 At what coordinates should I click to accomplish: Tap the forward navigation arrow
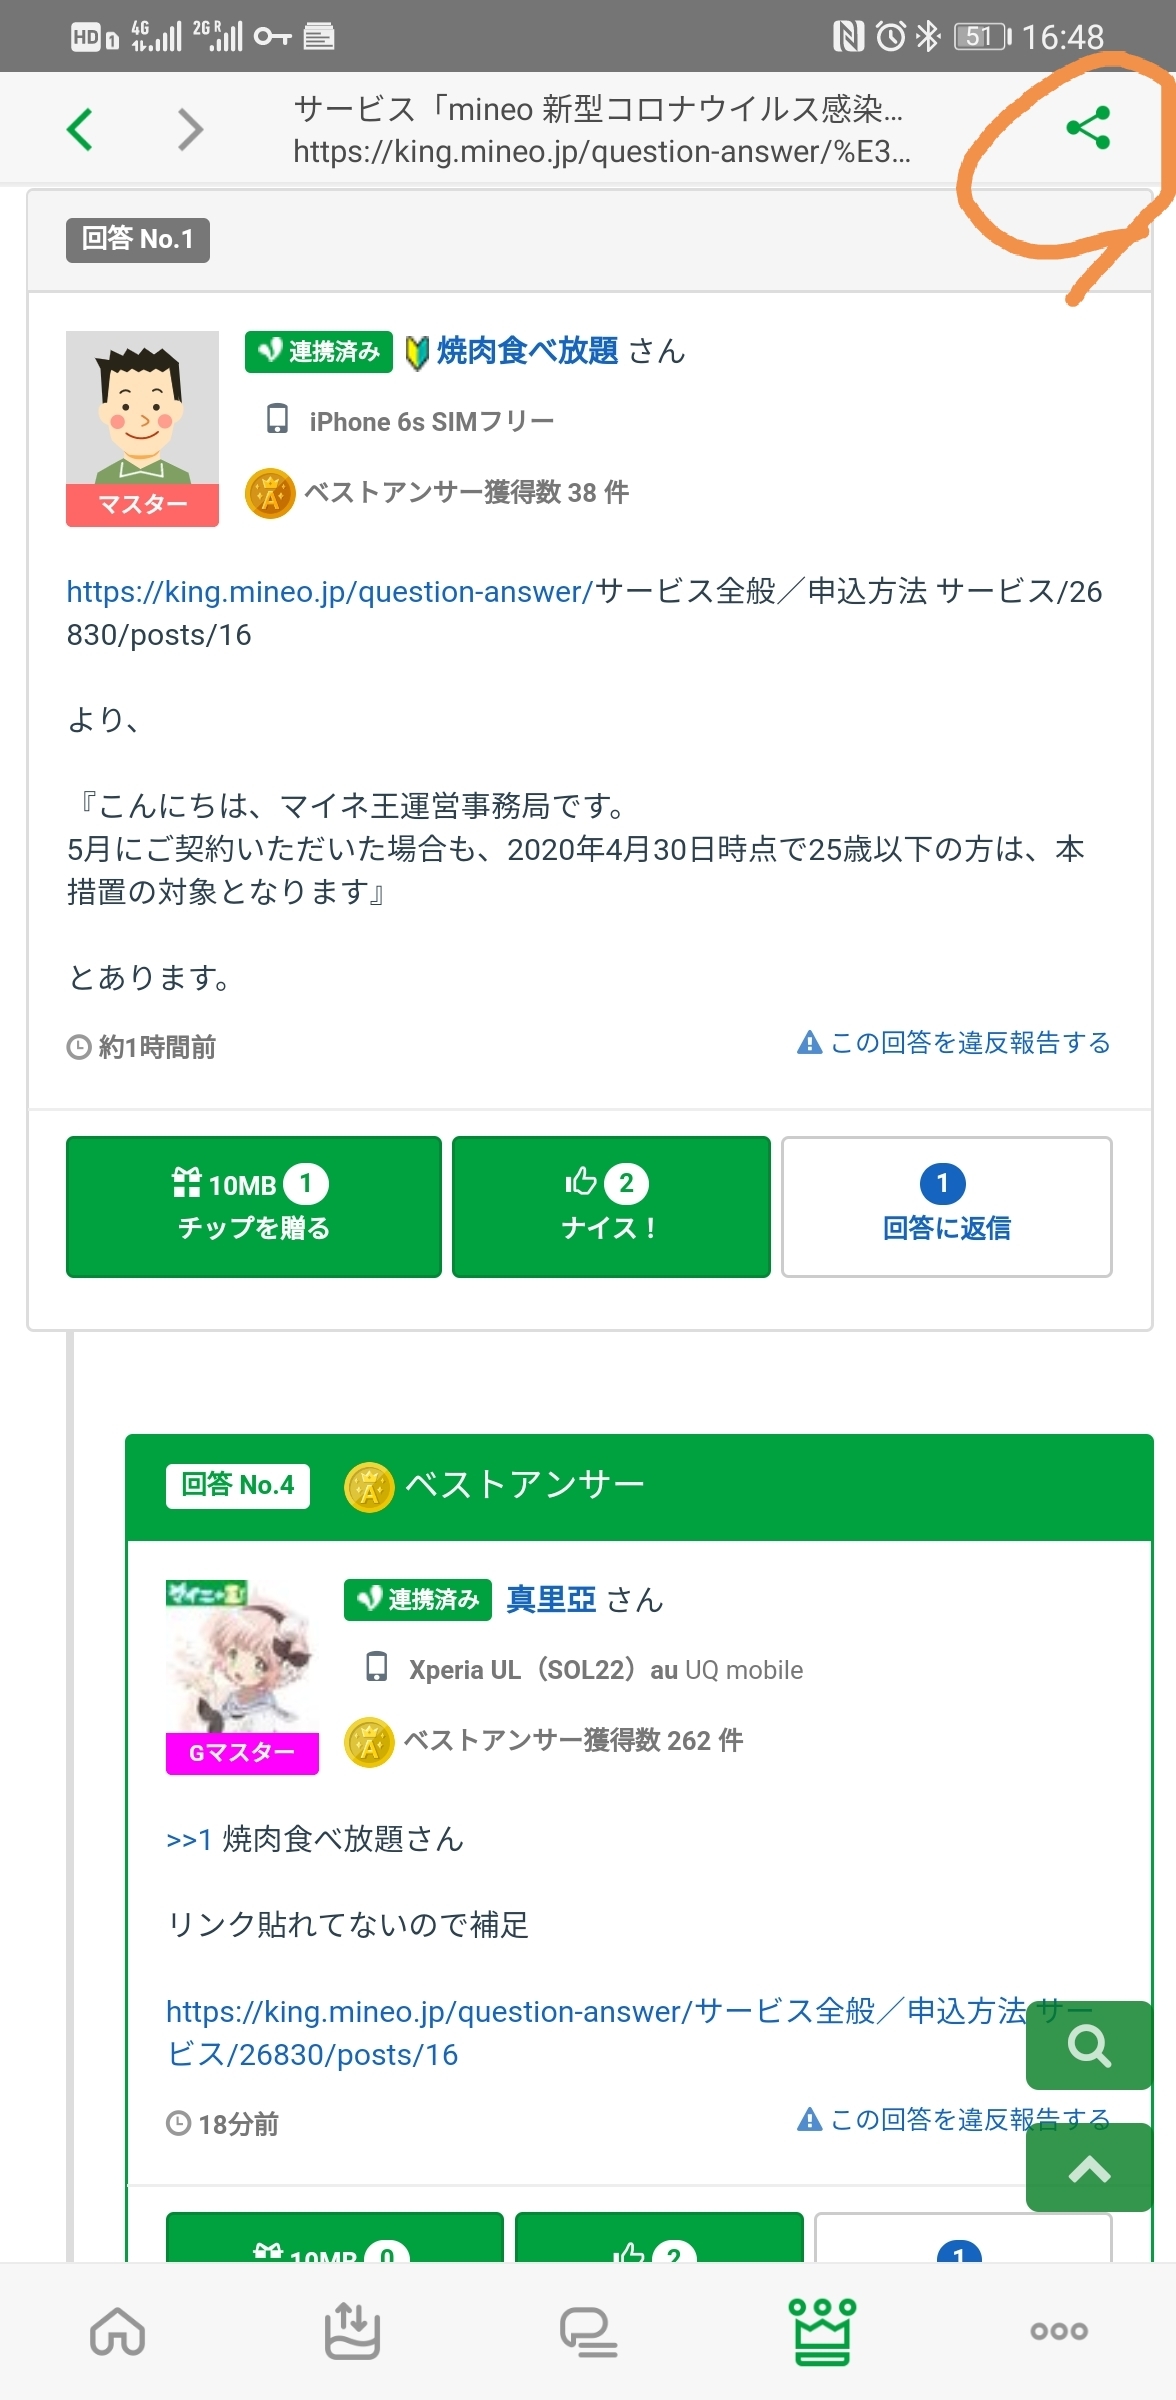point(190,129)
